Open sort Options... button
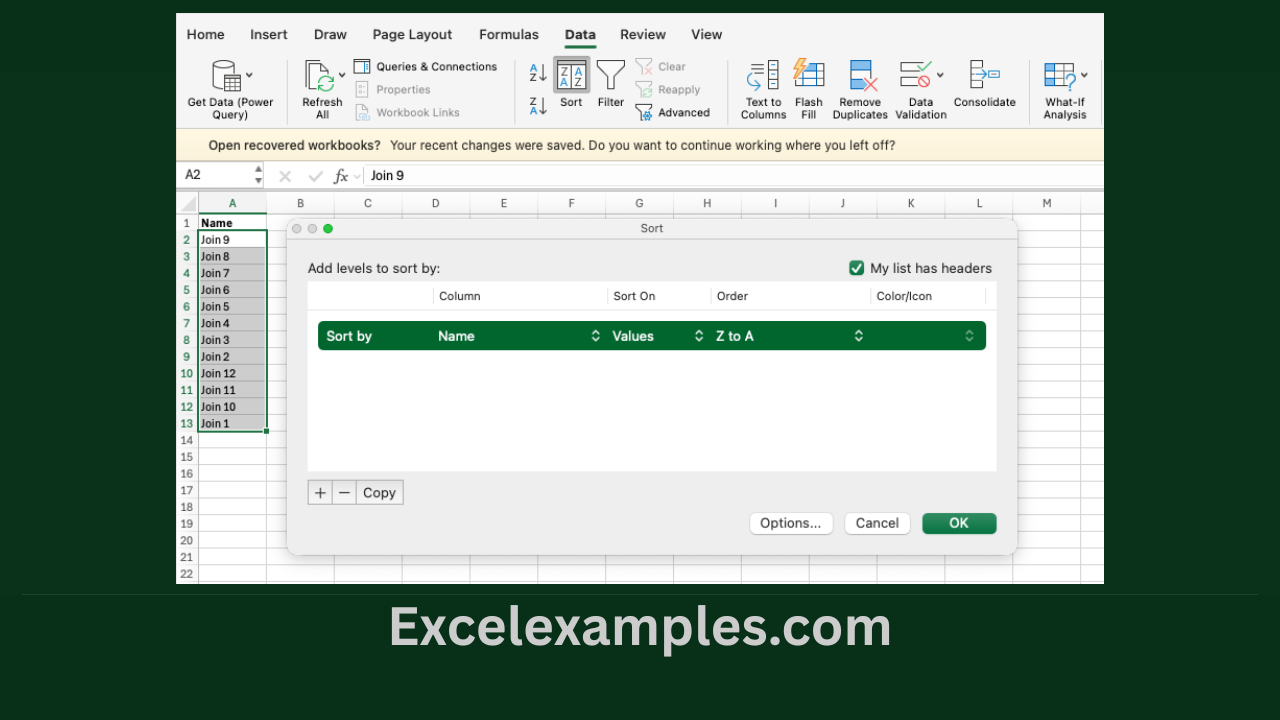The height and width of the screenshot is (720, 1280). click(x=791, y=523)
